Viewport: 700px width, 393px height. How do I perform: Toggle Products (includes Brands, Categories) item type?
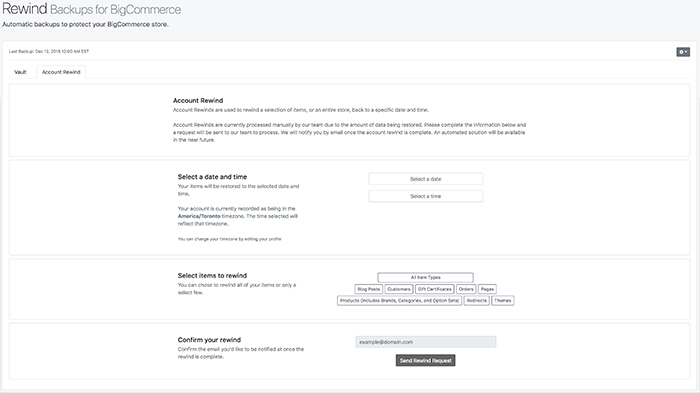(x=400, y=301)
